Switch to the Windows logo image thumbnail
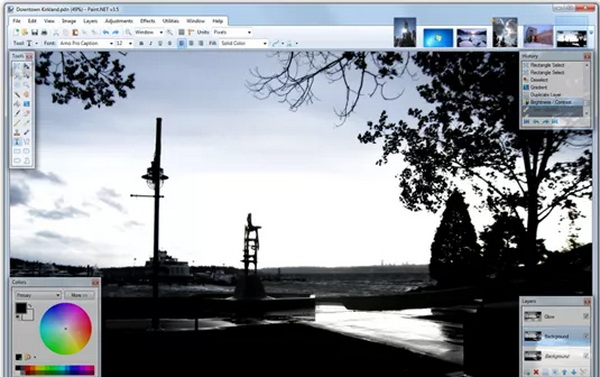Screen dimensions: 600x377 click(438, 38)
